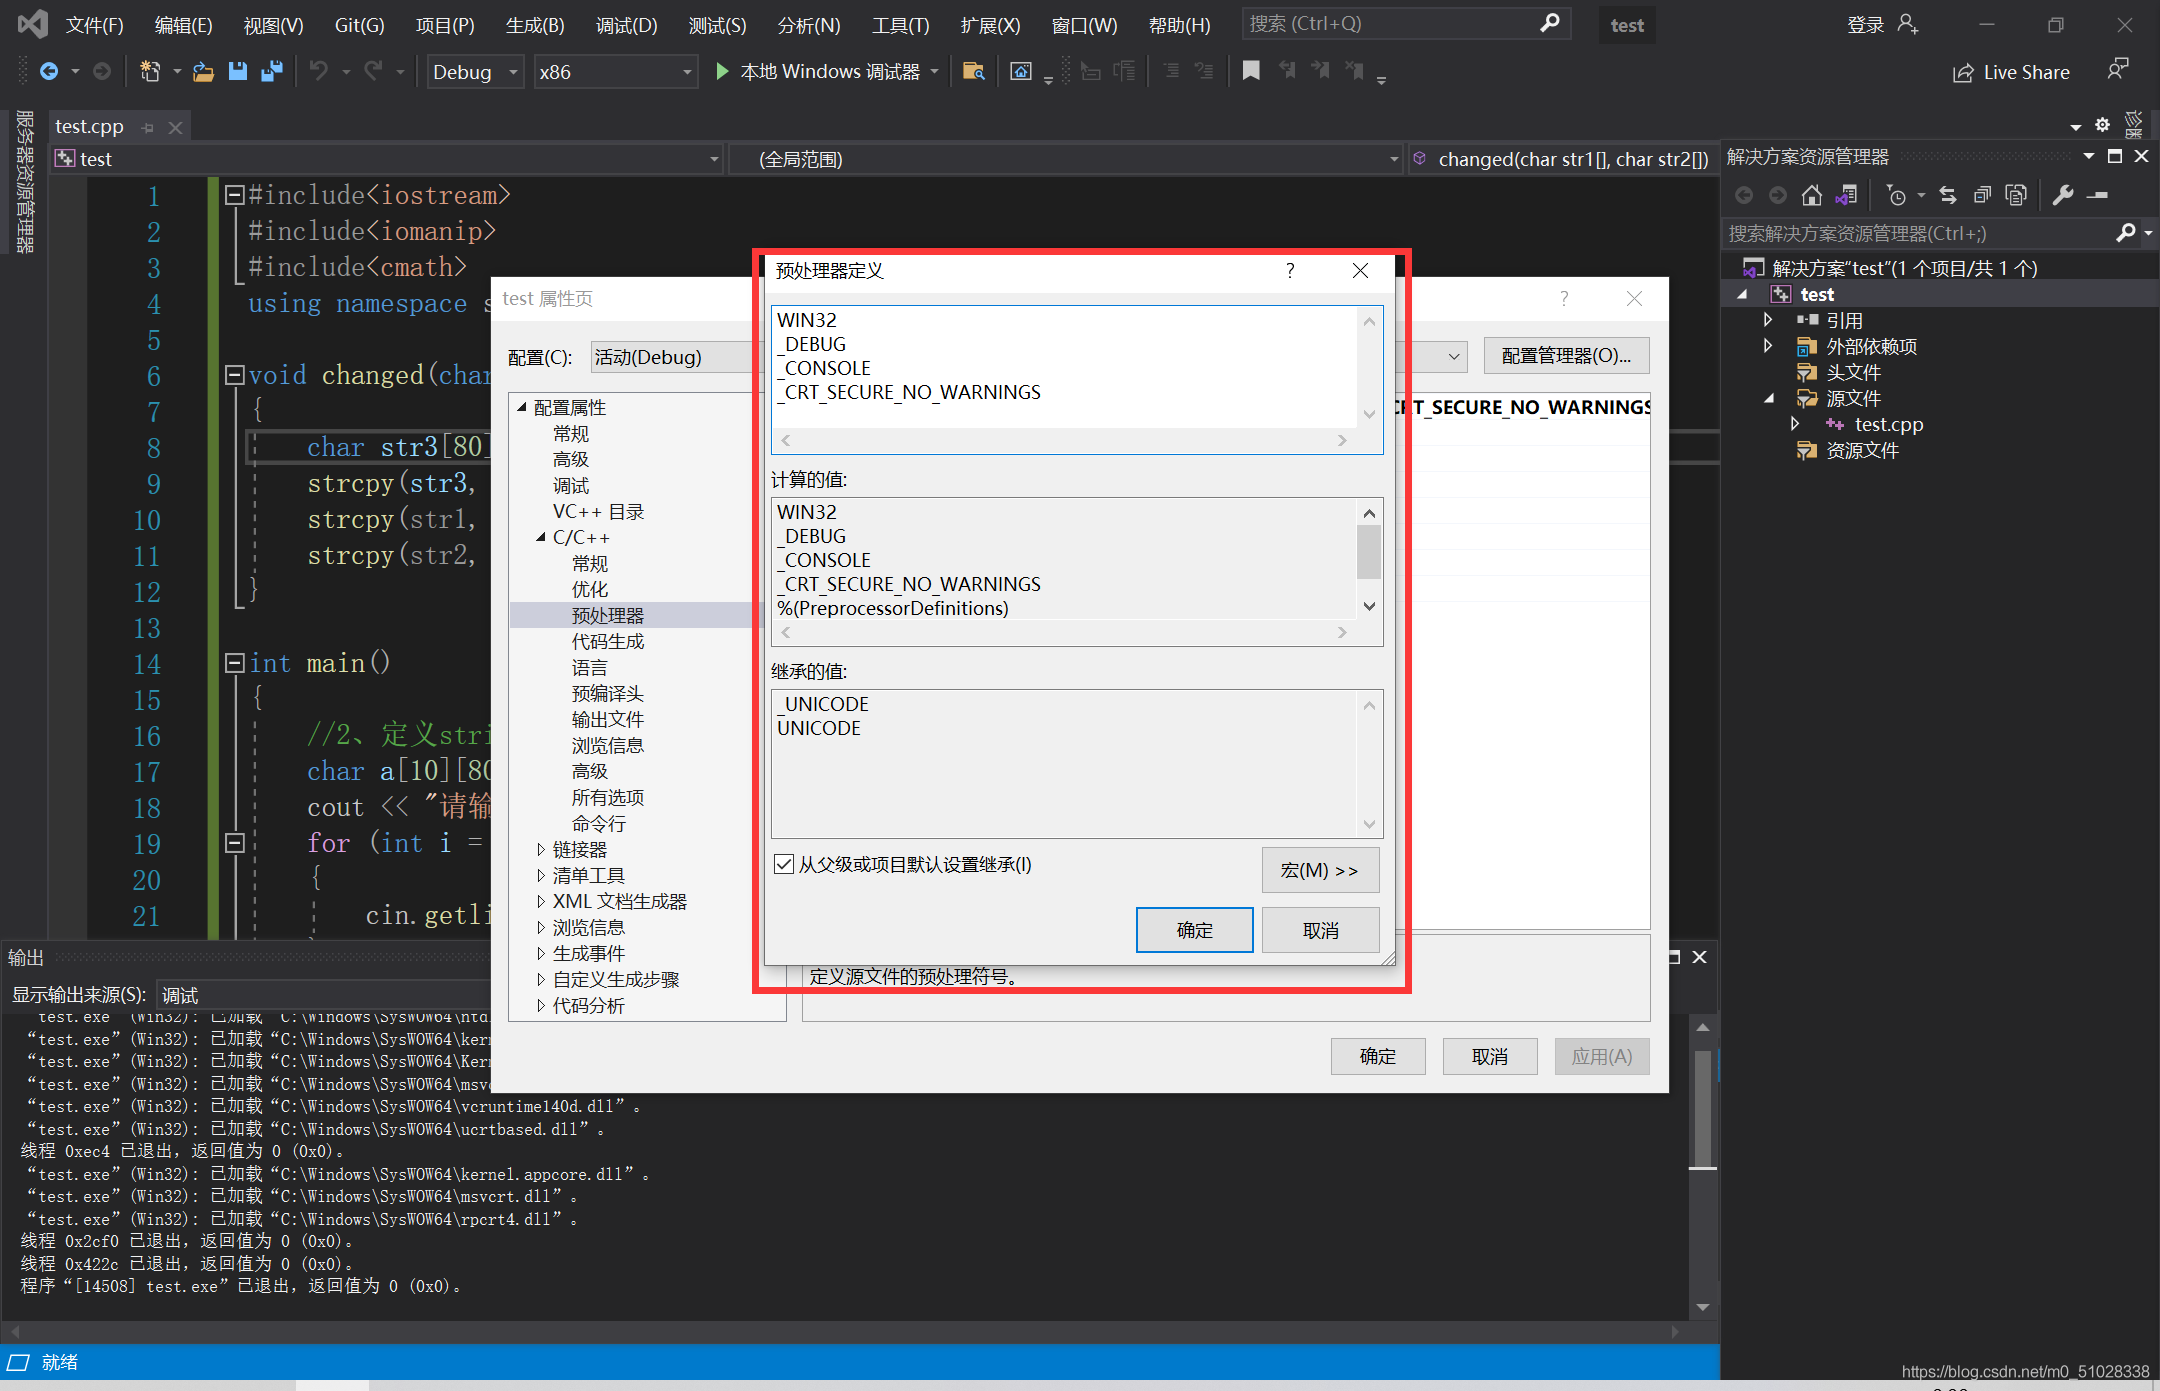This screenshot has width=2160, height=1391.
Task: Click the 宏(M) >> button
Action: 1320,870
